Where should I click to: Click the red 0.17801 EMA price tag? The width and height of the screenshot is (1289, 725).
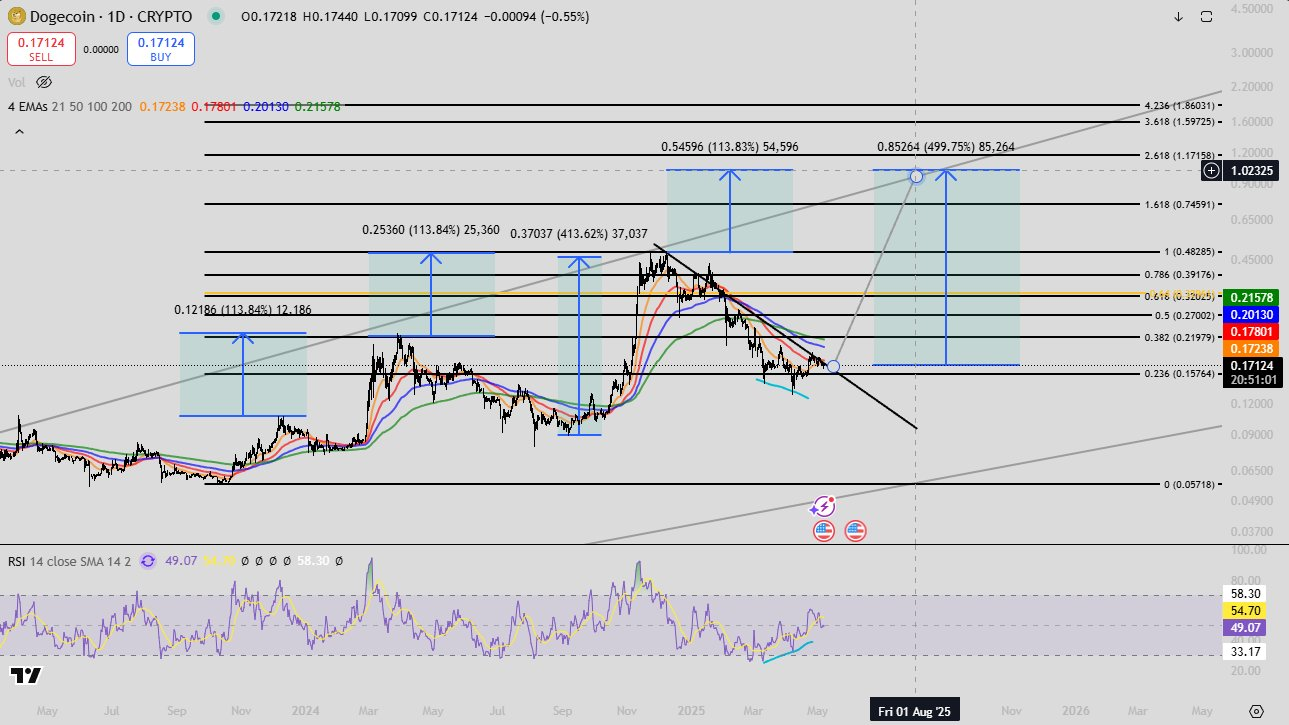1252,332
